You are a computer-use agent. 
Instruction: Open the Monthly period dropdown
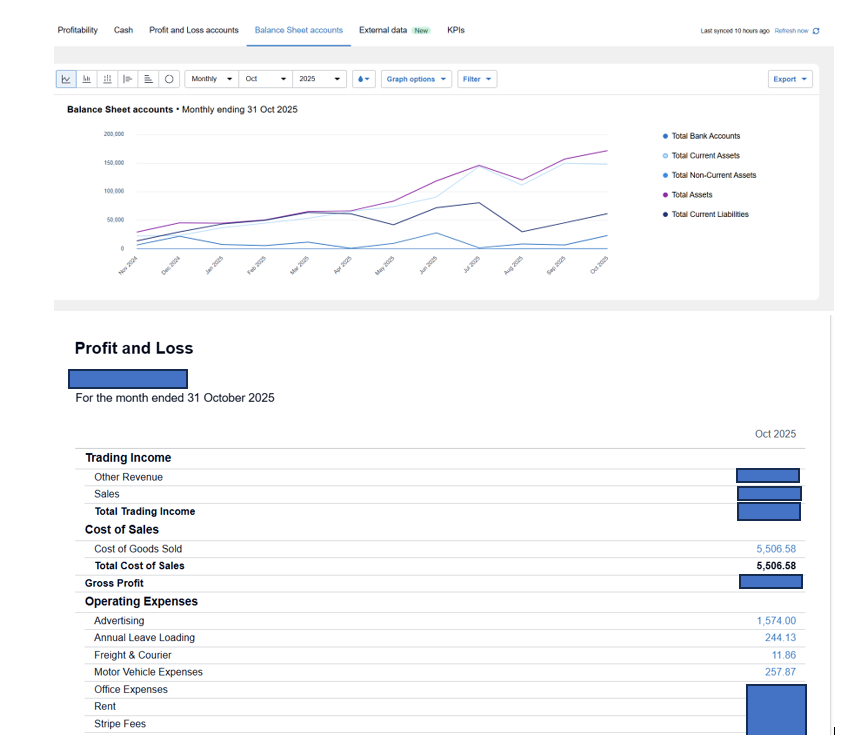pos(211,79)
